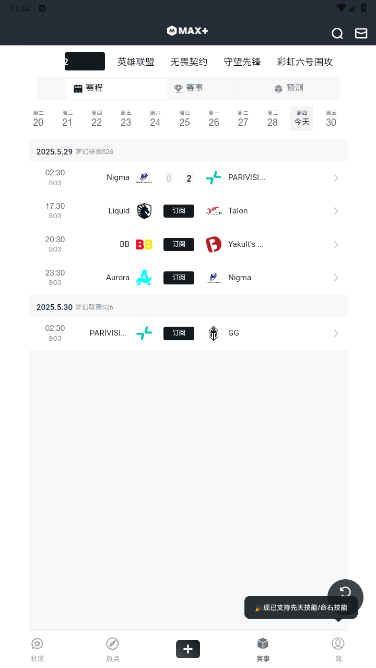
Task: Open the mail inbox icon
Action: click(x=361, y=33)
